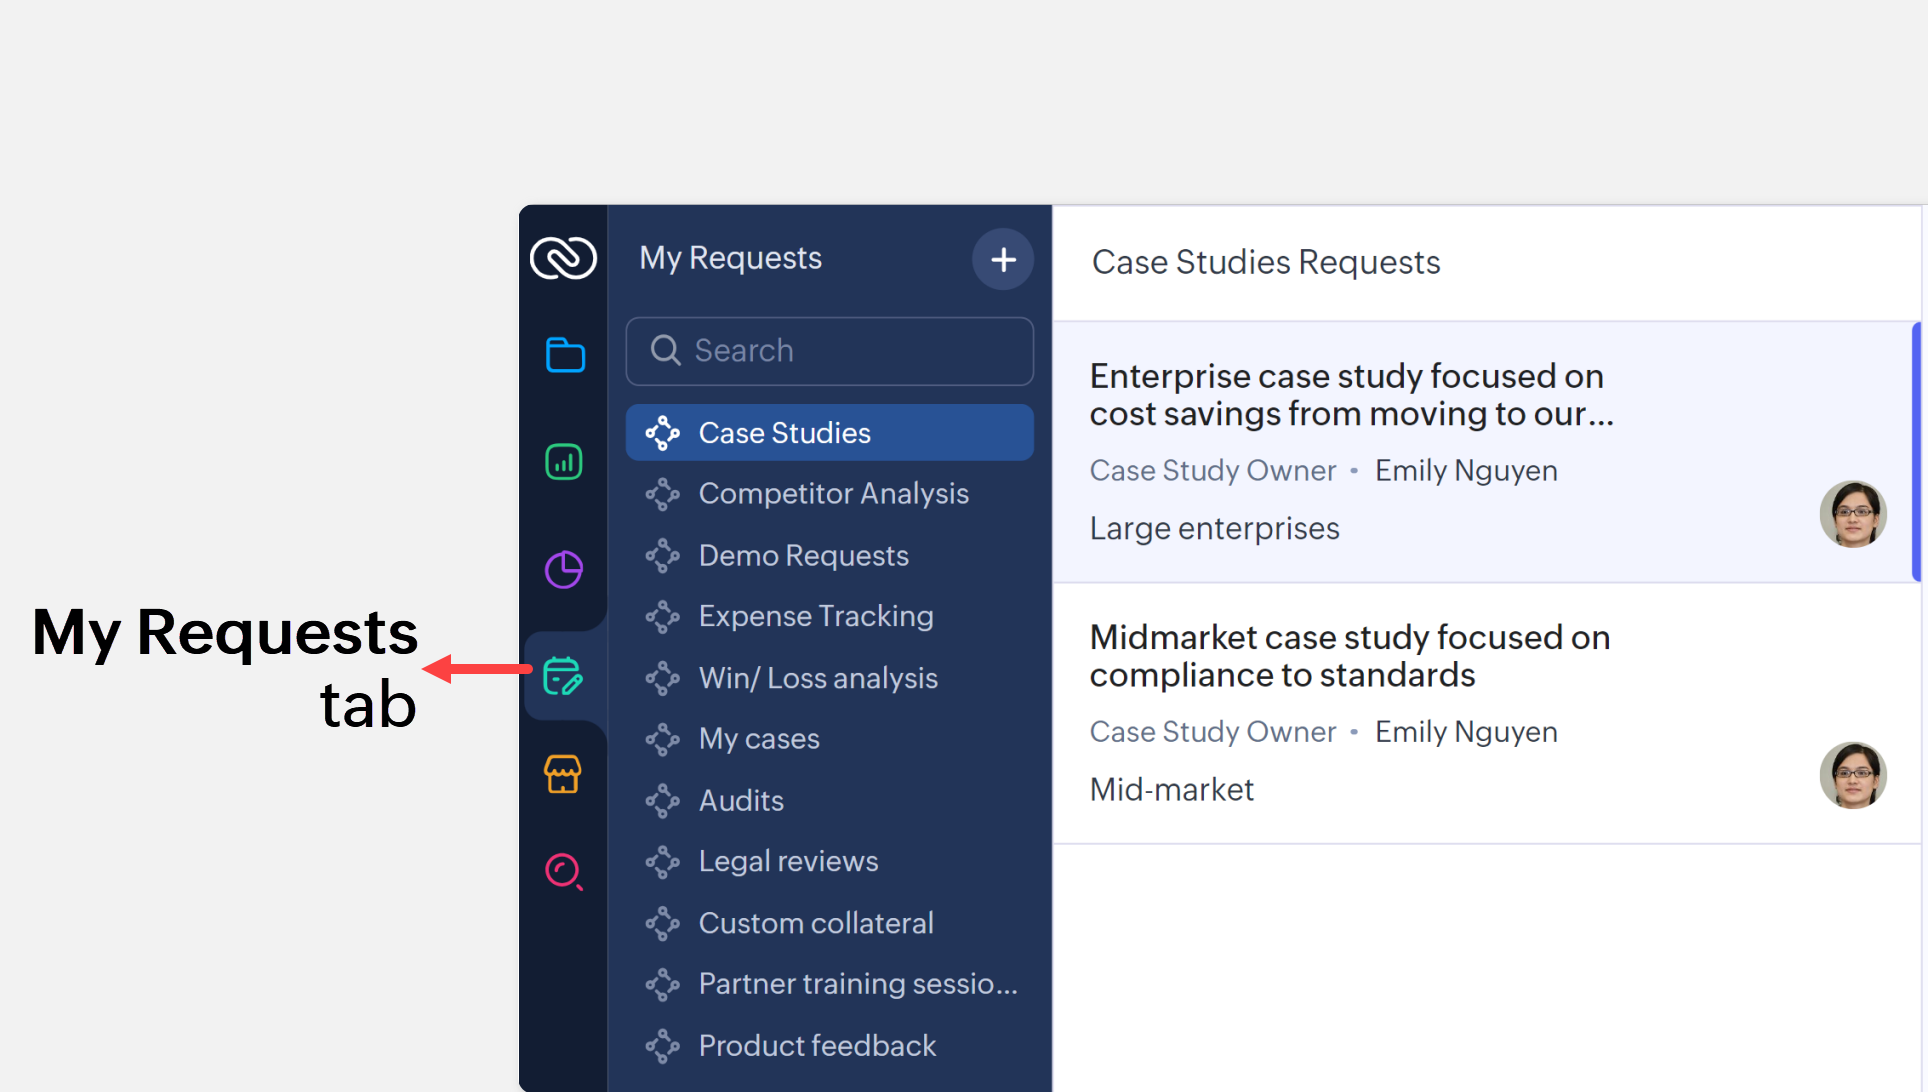Click the plus button beside My Requests

[1003, 260]
